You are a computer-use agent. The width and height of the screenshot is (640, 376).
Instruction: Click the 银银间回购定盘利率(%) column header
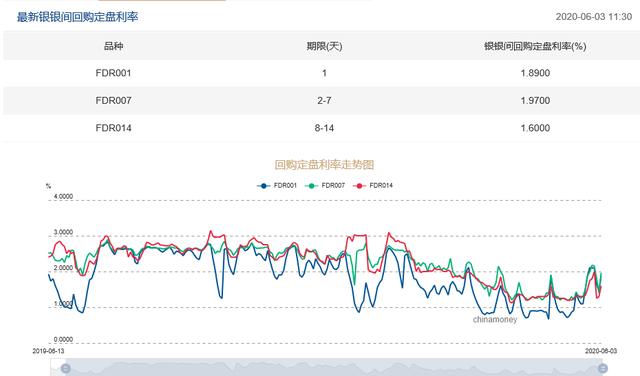535,46
